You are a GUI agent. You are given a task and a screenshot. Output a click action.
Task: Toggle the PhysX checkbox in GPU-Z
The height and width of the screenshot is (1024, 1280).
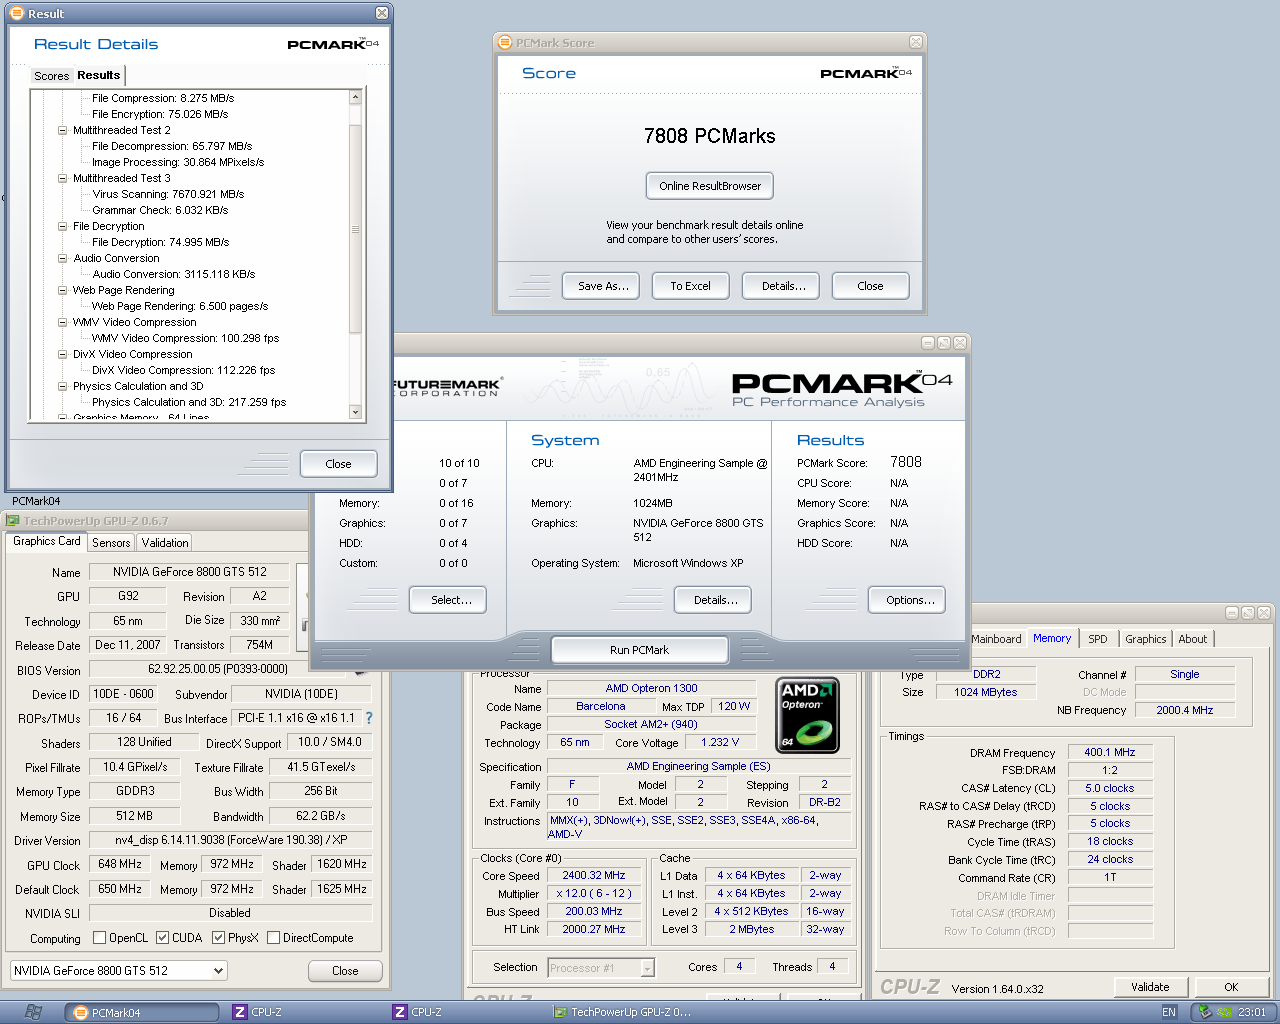(x=218, y=938)
